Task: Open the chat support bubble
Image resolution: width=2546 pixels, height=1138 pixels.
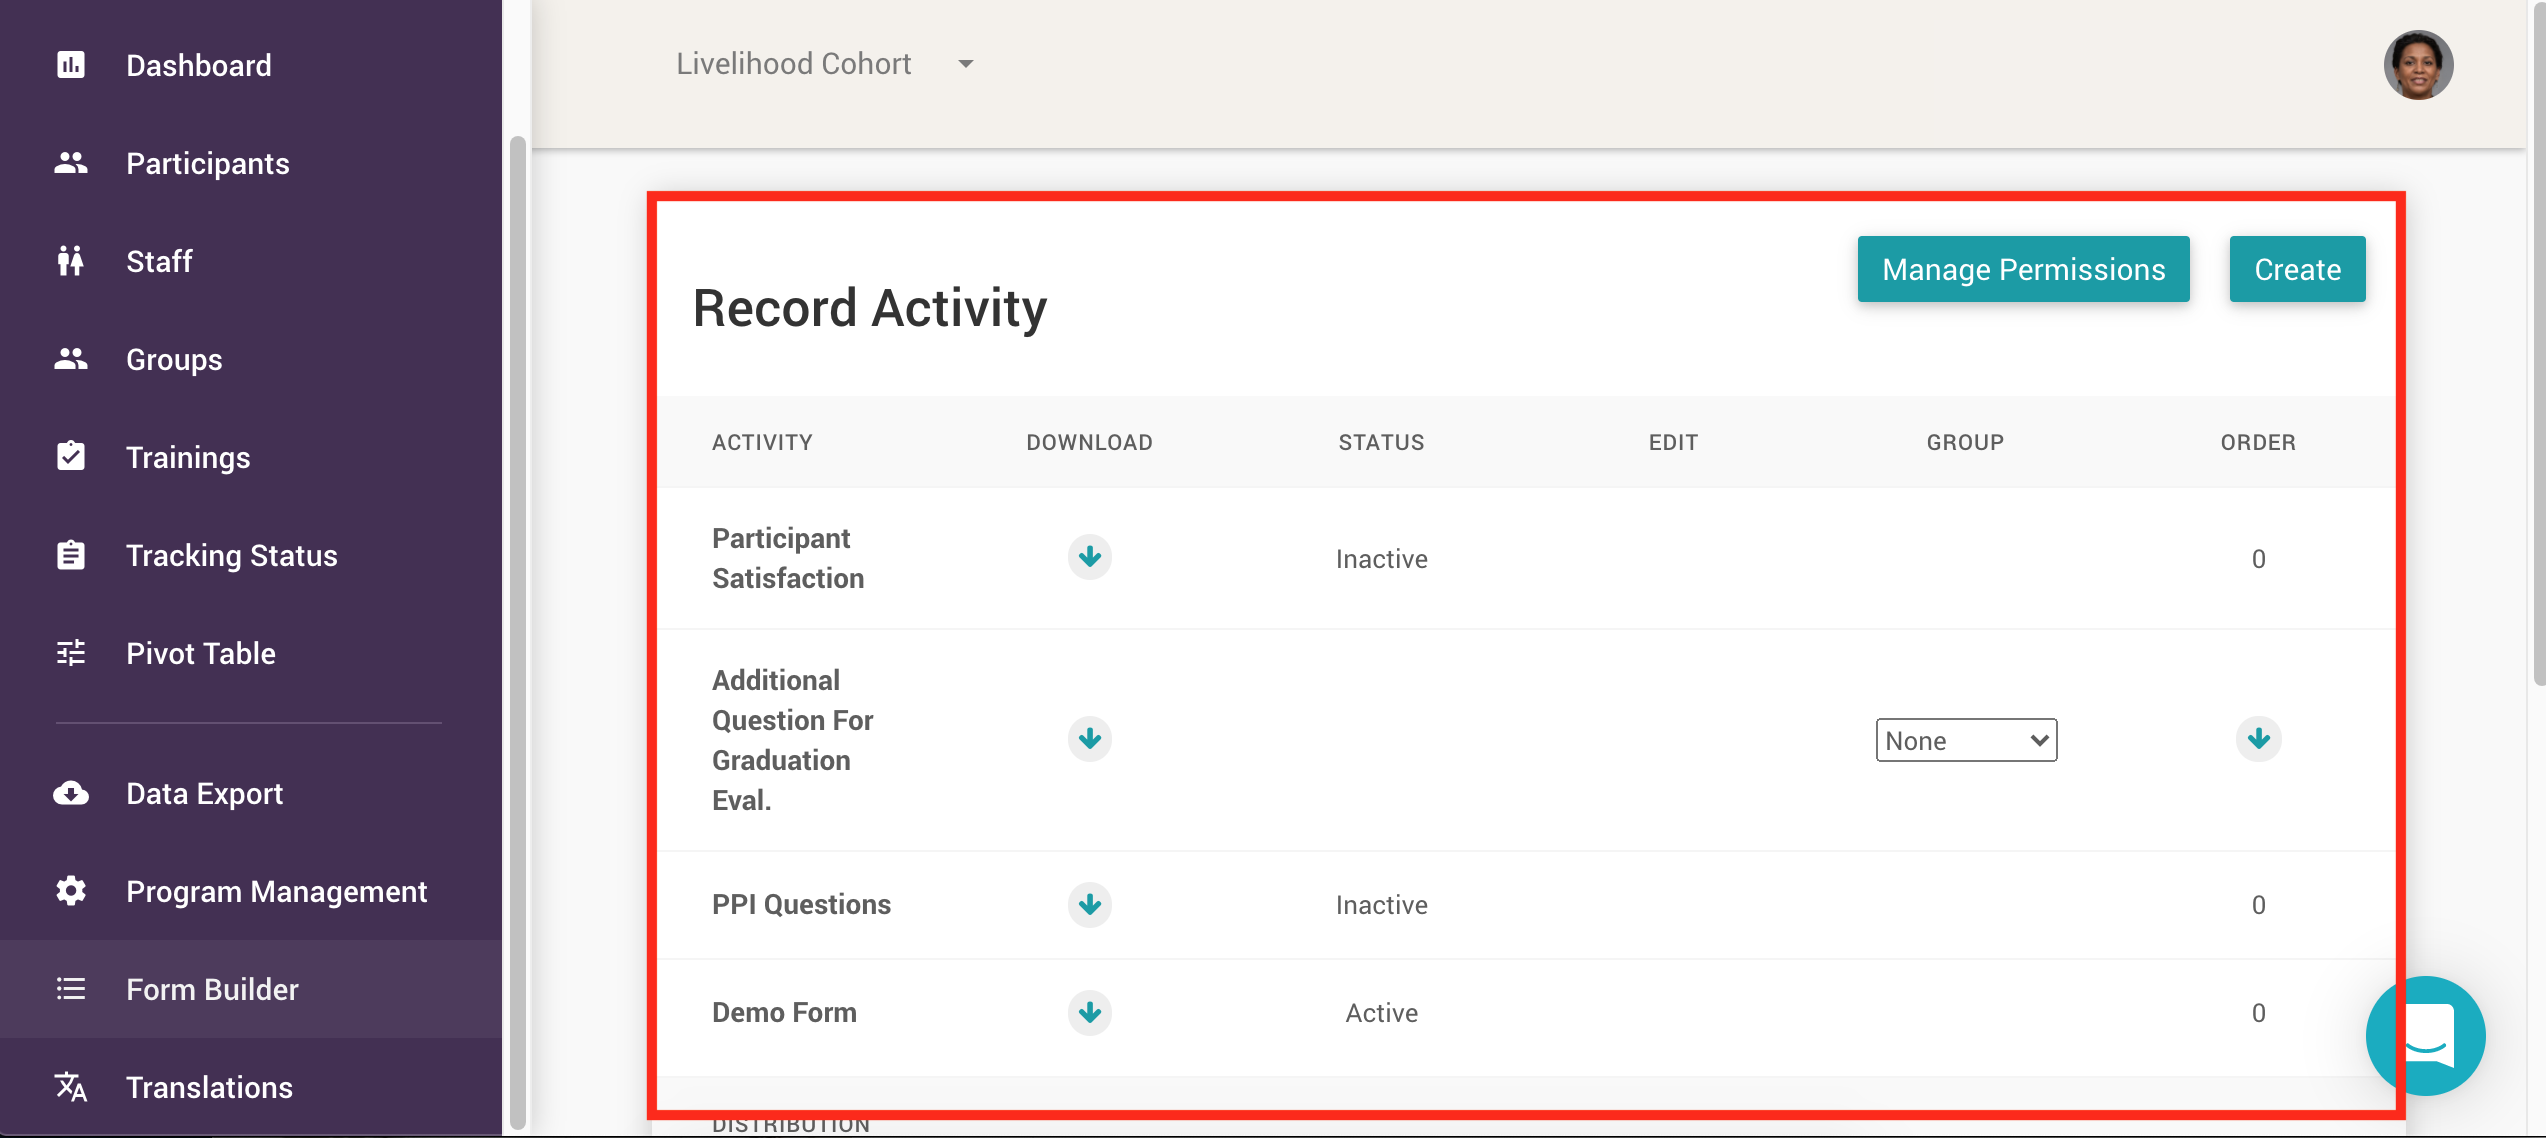Action: click(x=2425, y=1035)
